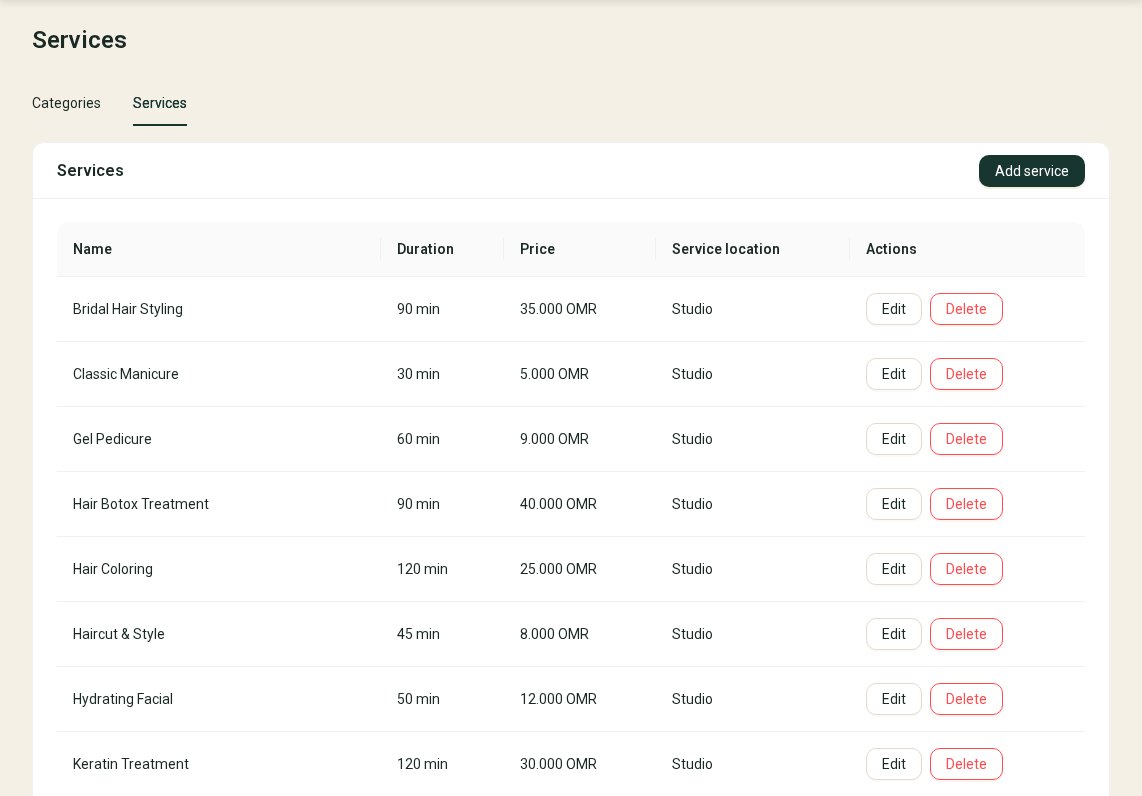Click the 9.000 OMR price value
Viewport: 1142px width, 796px height.
coord(554,439)
